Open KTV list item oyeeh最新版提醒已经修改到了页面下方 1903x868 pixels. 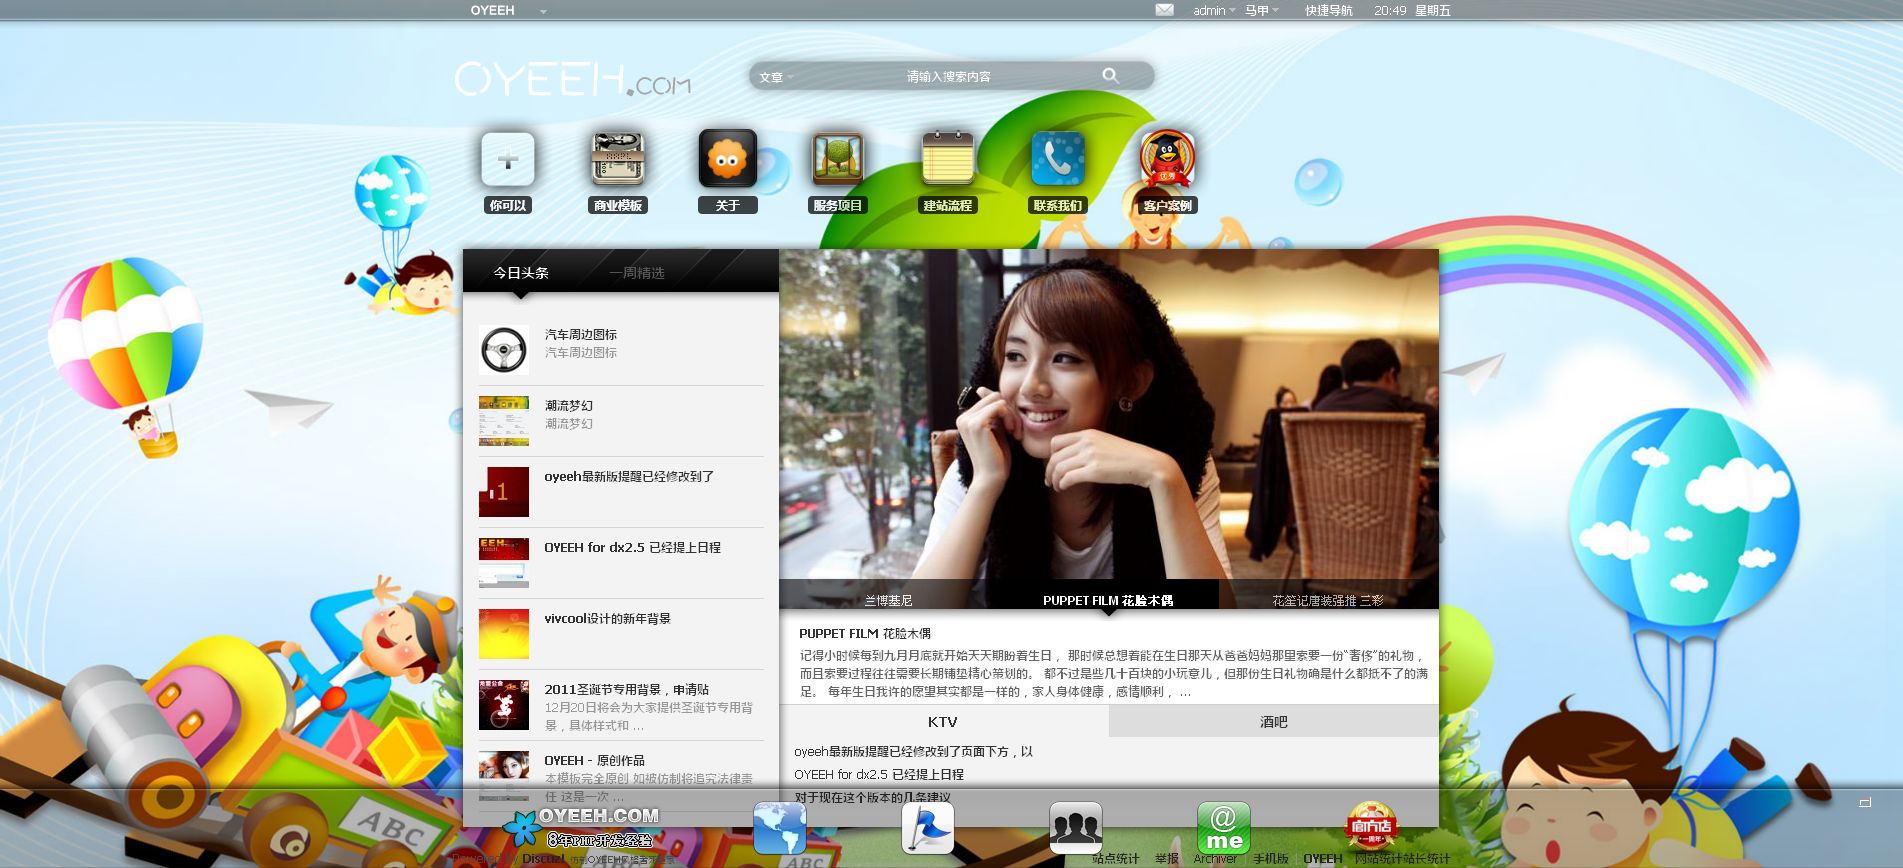913,751
